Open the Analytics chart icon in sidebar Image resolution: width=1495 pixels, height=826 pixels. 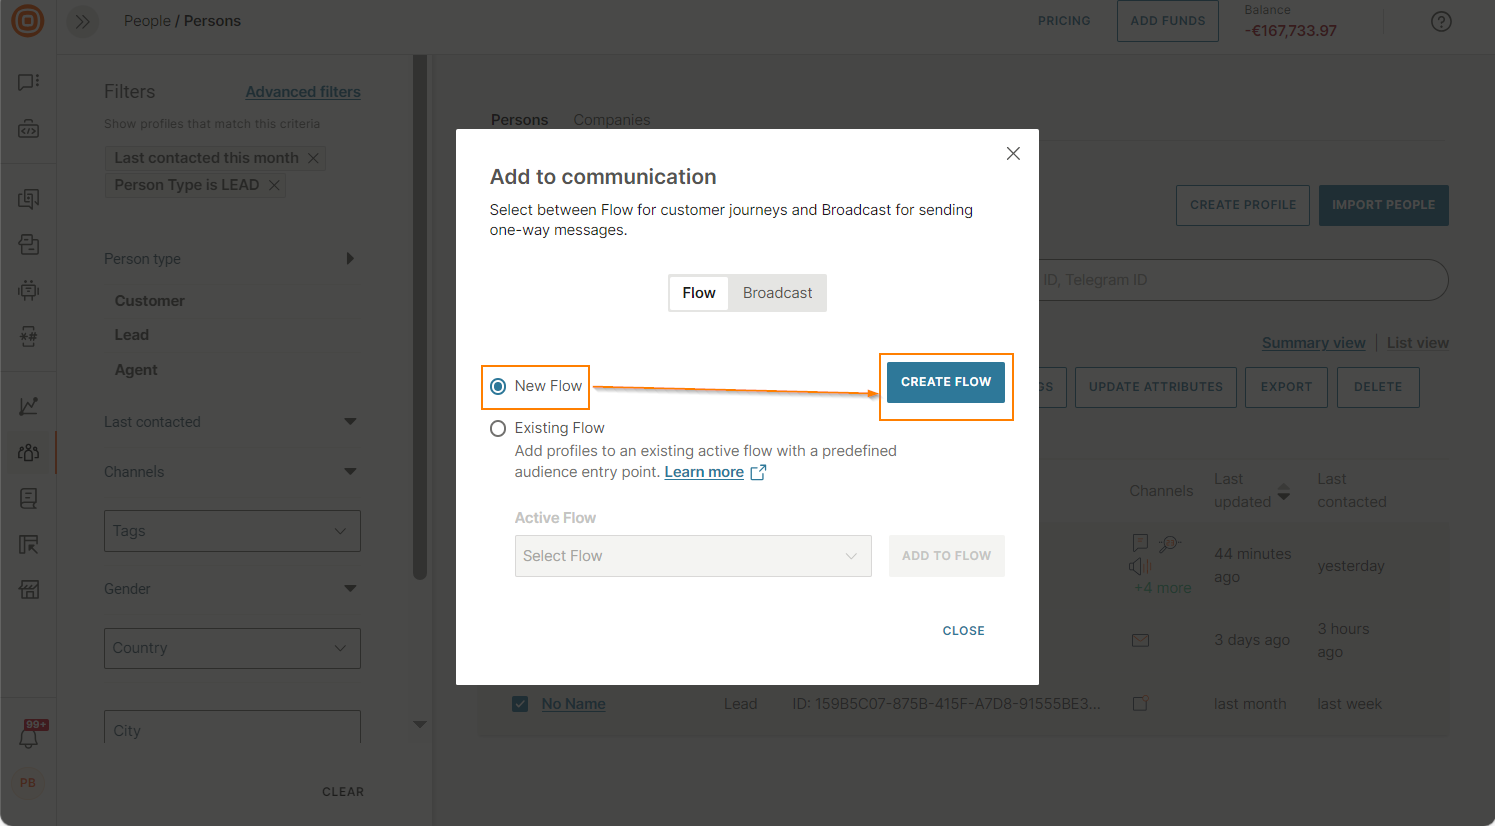29,406
